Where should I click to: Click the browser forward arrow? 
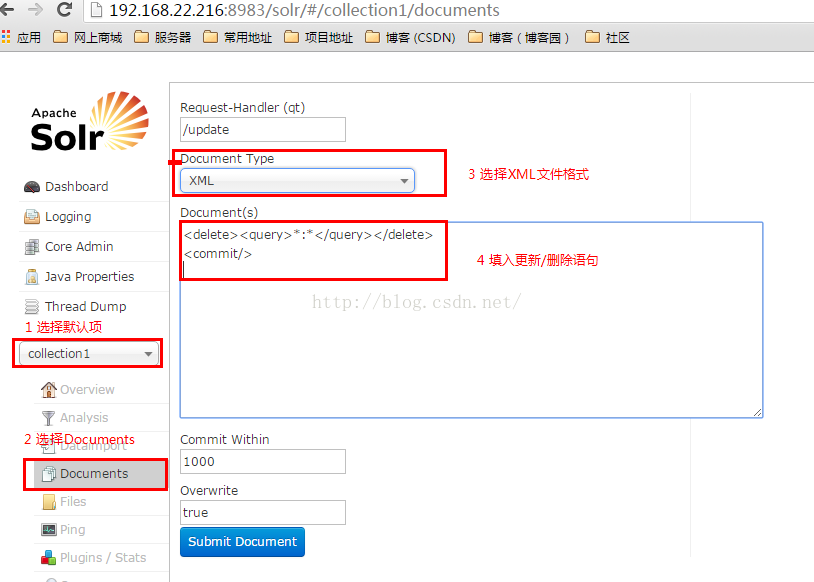[x=35, y=9]
